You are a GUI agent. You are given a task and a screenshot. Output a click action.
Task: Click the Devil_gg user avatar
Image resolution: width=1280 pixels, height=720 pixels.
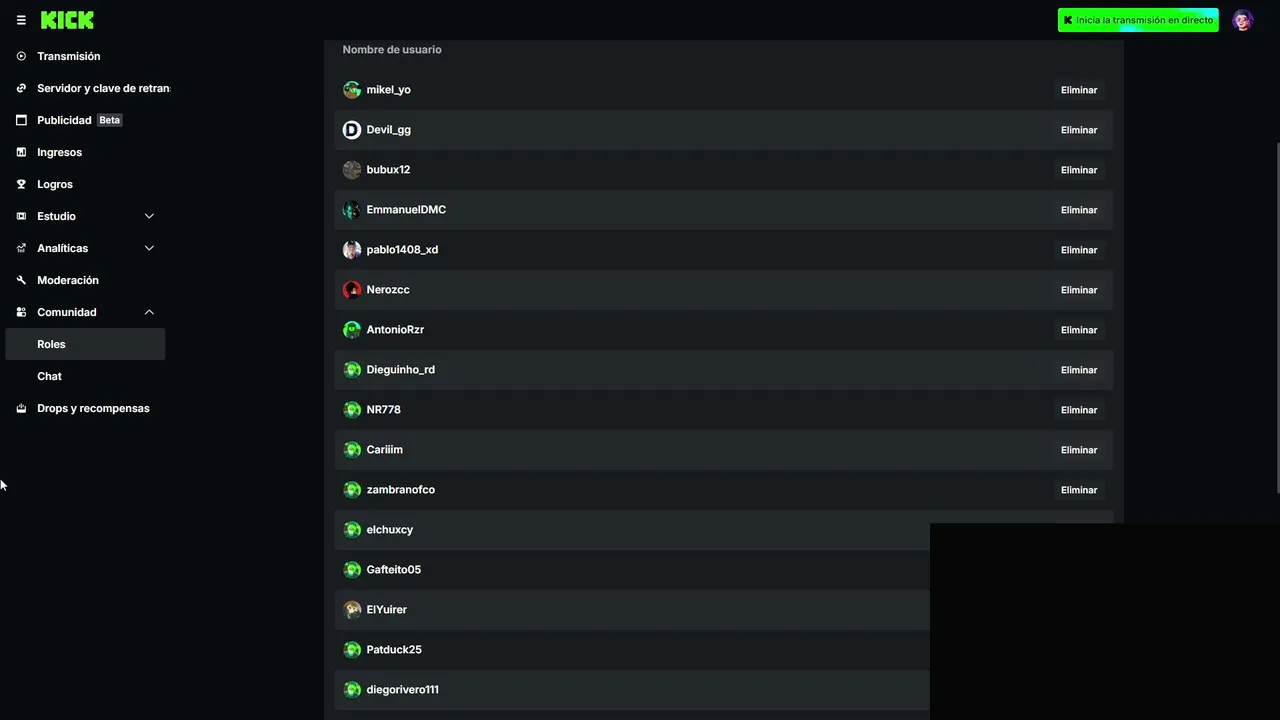point(352,130)
